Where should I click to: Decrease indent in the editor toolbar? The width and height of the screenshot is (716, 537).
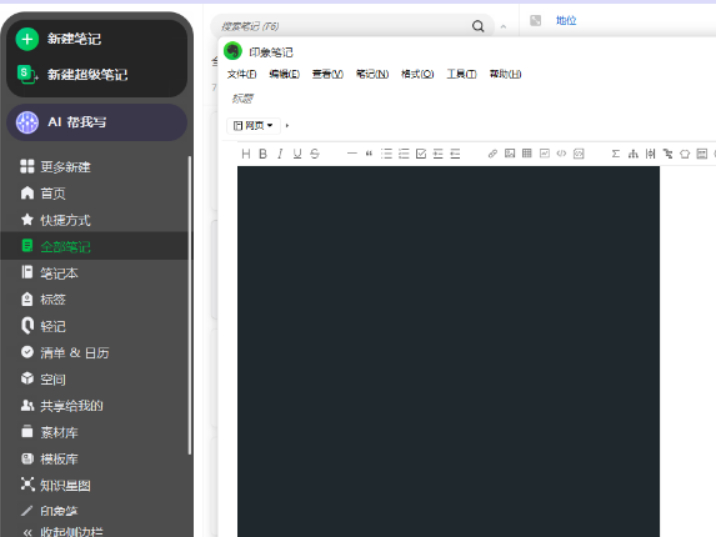[455, 154]
